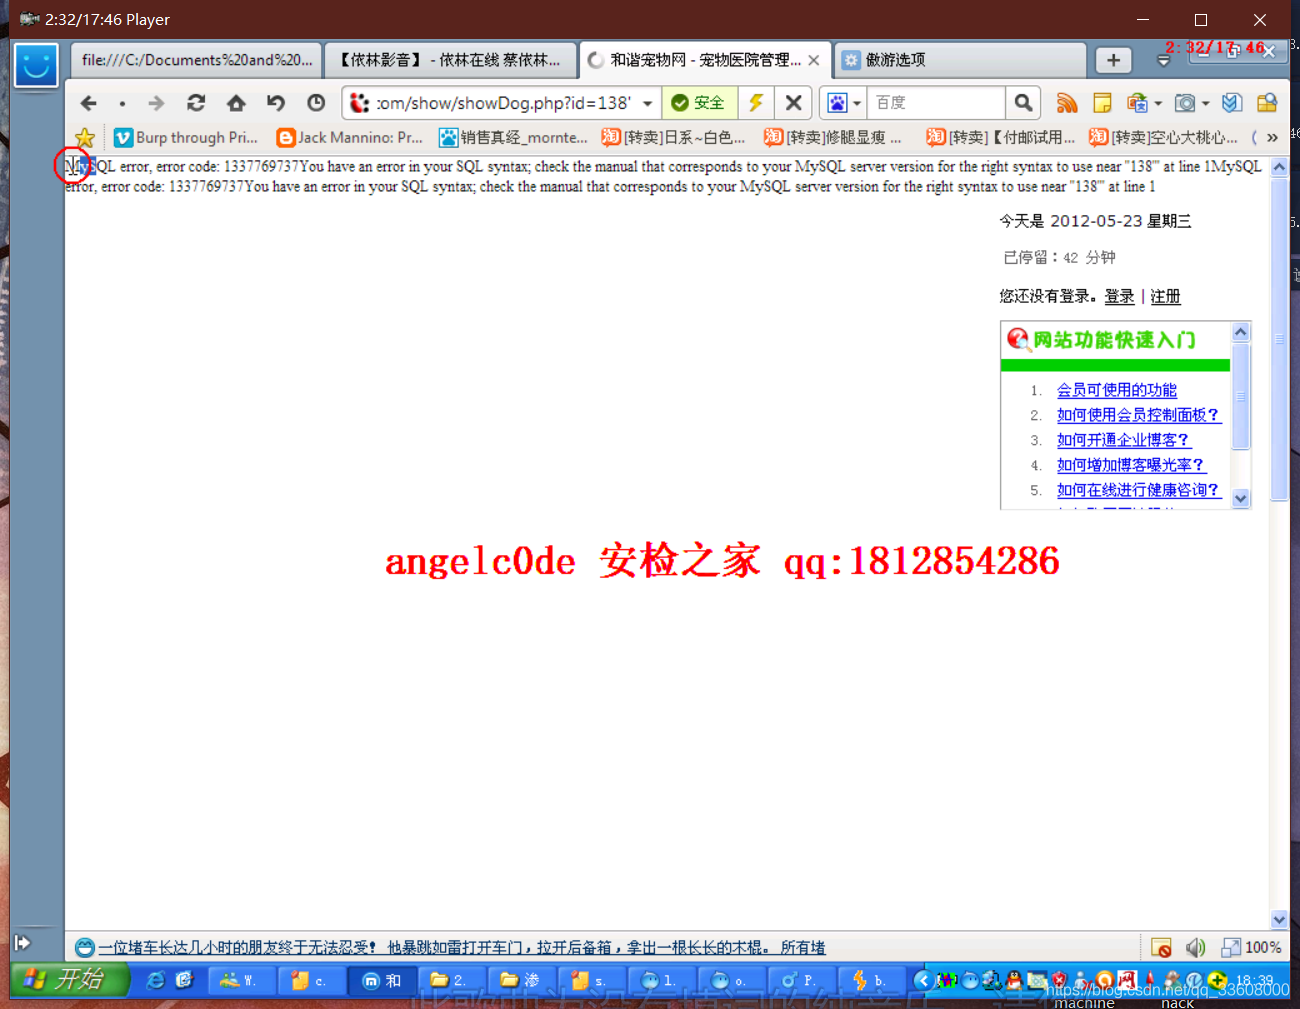Screen dimensions: 1300x1009
Task: Click the blue shield toolbar icon
Action: tap(1232, 103)
